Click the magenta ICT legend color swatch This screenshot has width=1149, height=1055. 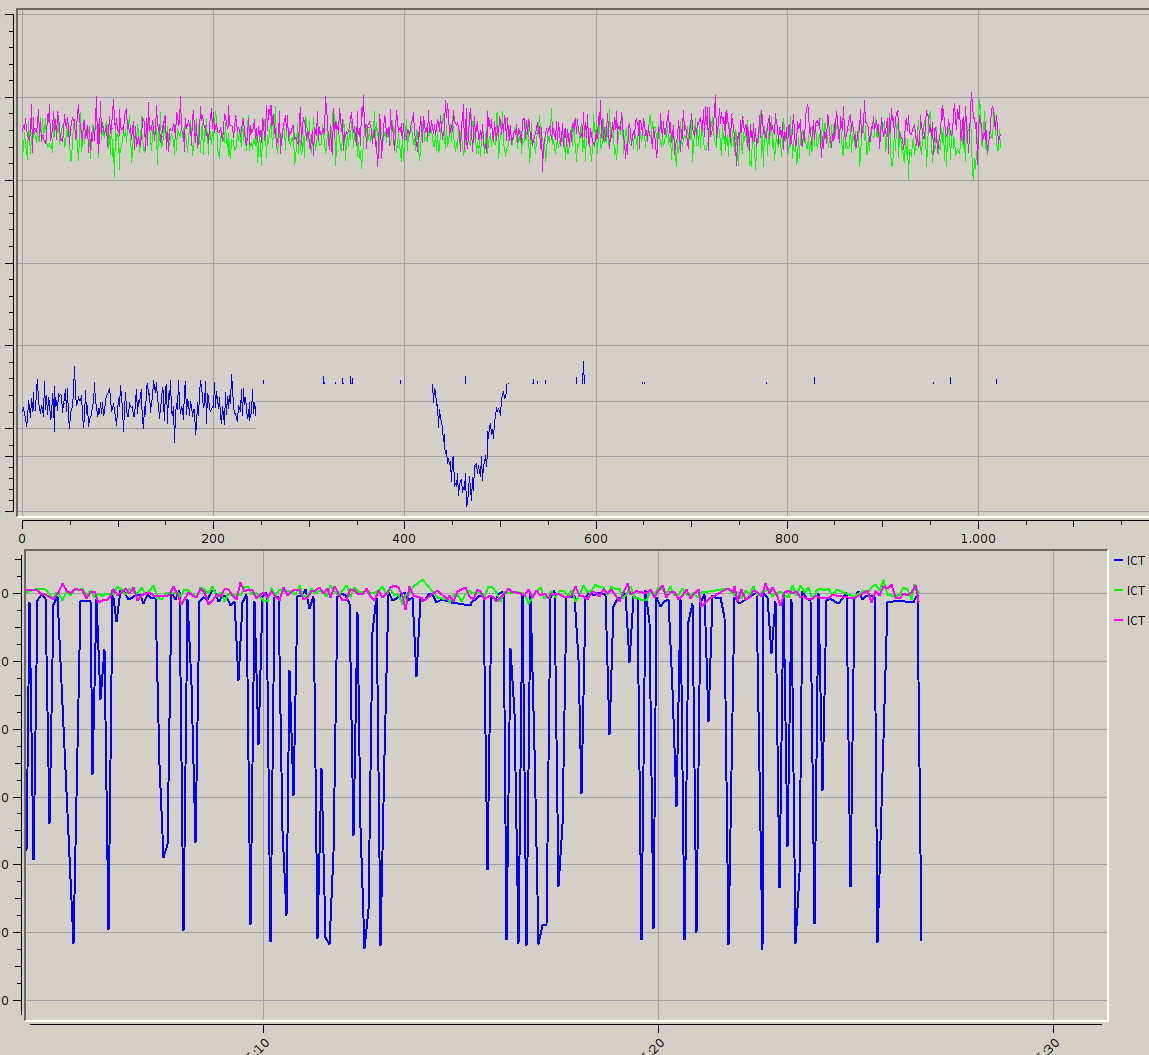tap(1118, 621)
